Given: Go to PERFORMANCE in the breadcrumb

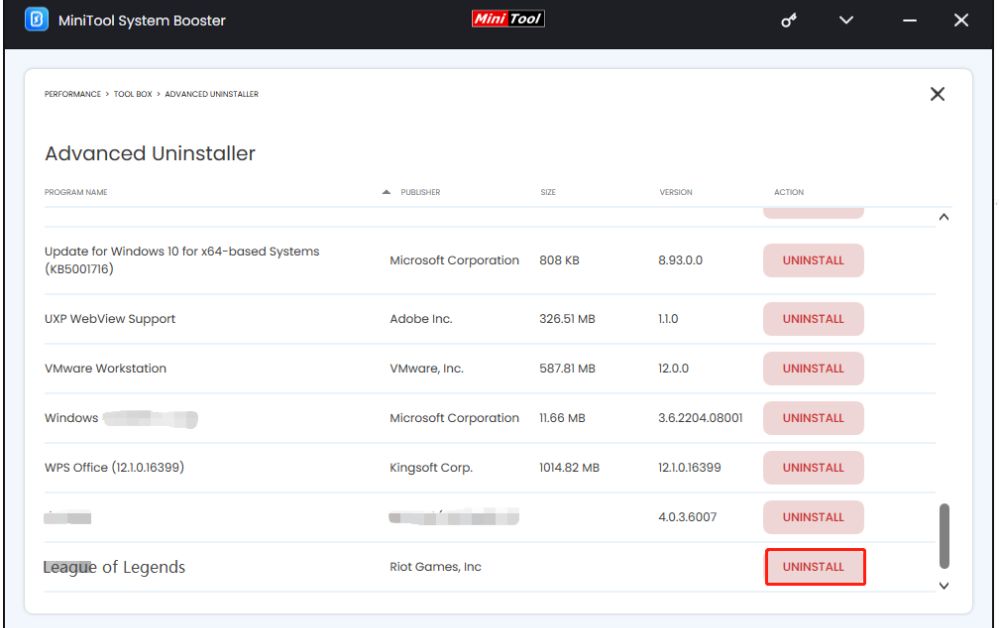Looking at the screenshot, I should pos(72,94).
